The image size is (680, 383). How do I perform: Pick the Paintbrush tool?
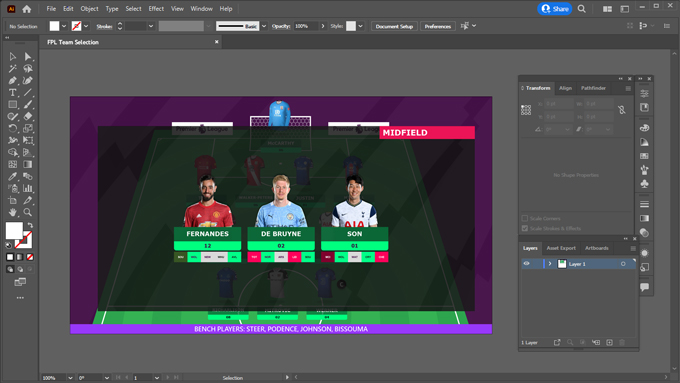click(28, 105)
